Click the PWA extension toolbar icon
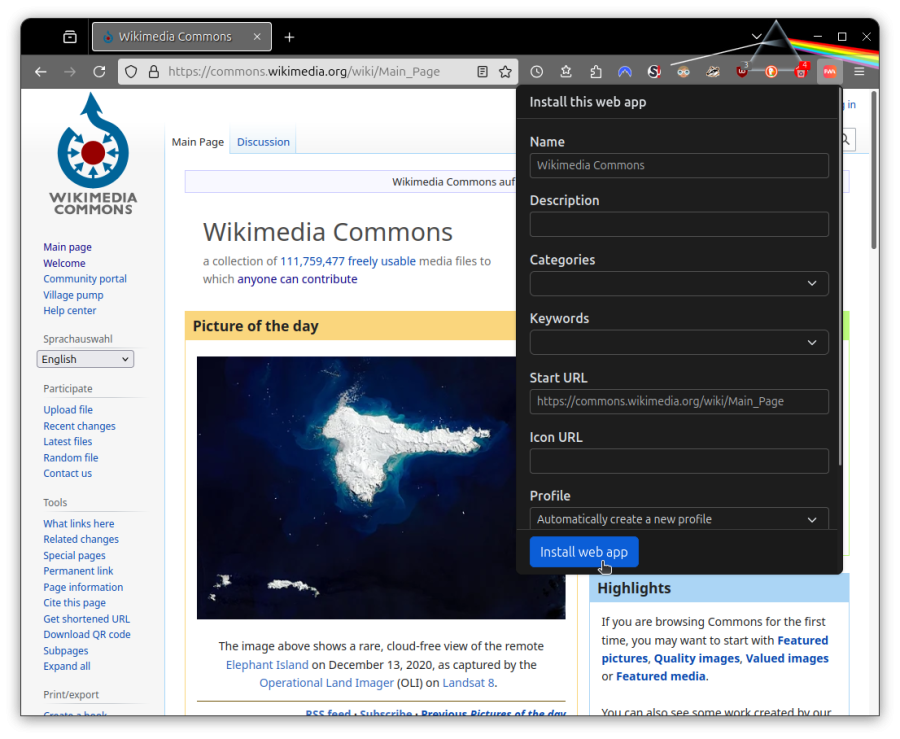This screenshot has height=739, width=900. (829, 72)
